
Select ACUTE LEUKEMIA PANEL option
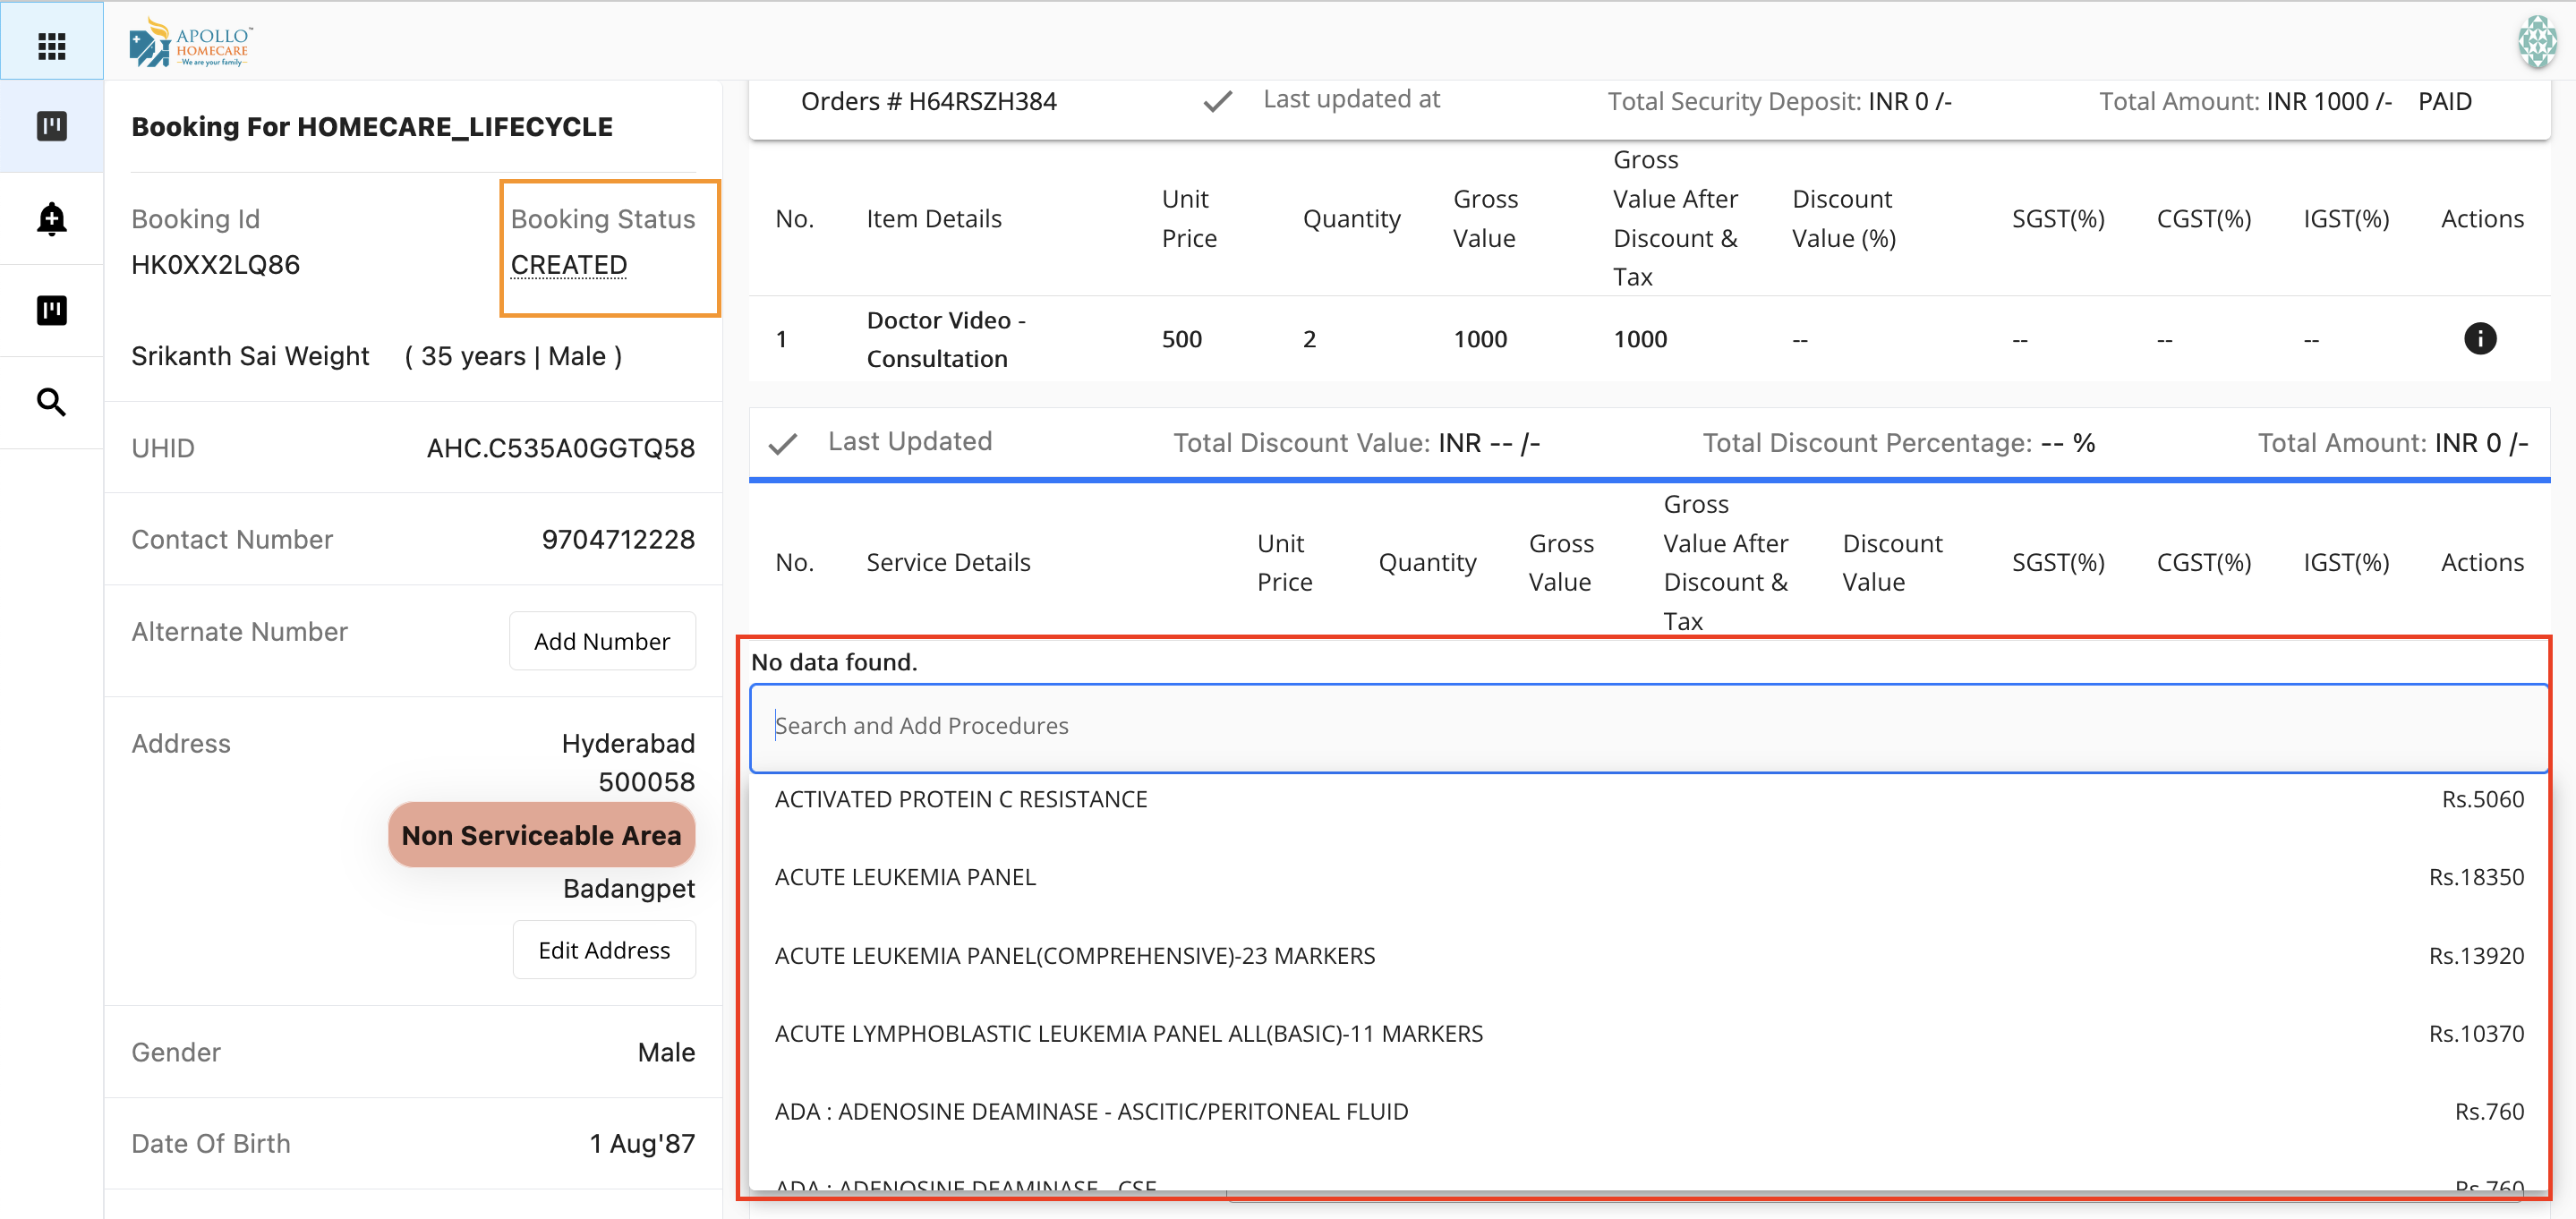pyautogui.click(x=904, y=876)
